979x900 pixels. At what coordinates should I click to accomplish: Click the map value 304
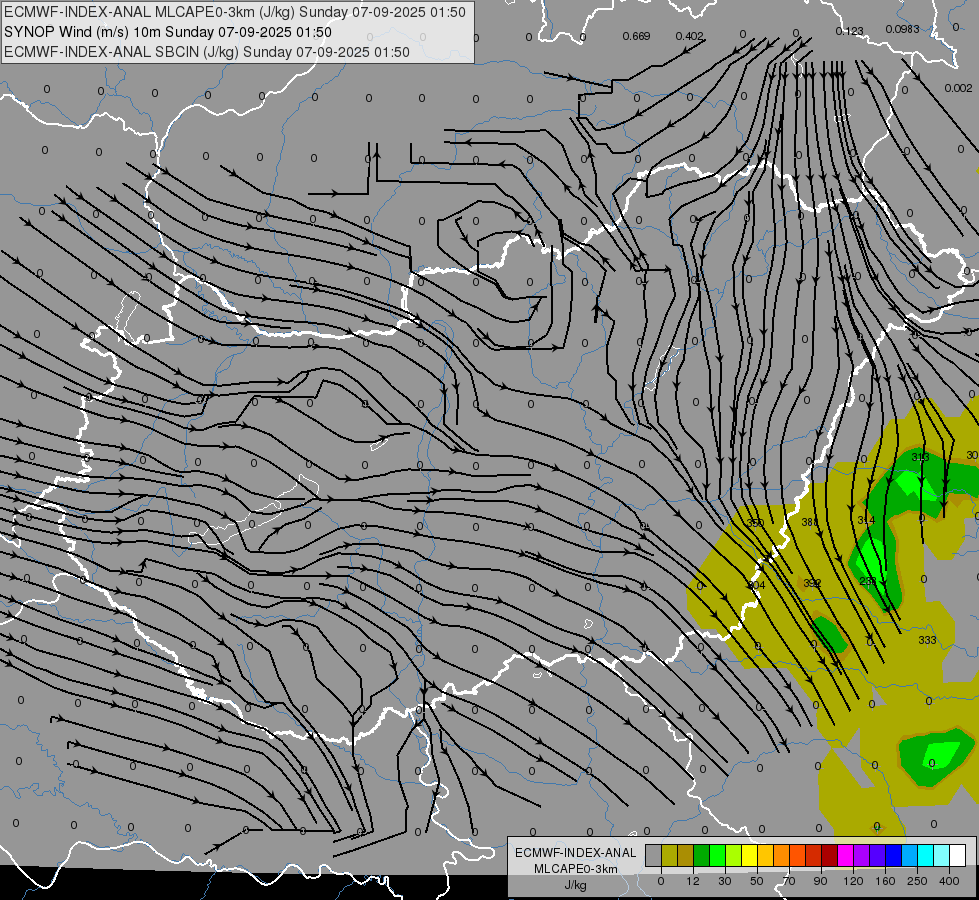[756, 585]
